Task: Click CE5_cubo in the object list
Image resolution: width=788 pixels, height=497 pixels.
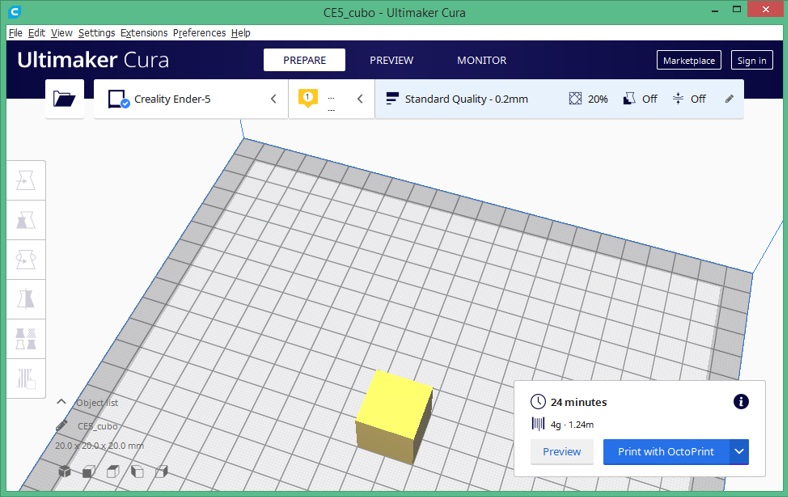Action: (x=97, y=426)
